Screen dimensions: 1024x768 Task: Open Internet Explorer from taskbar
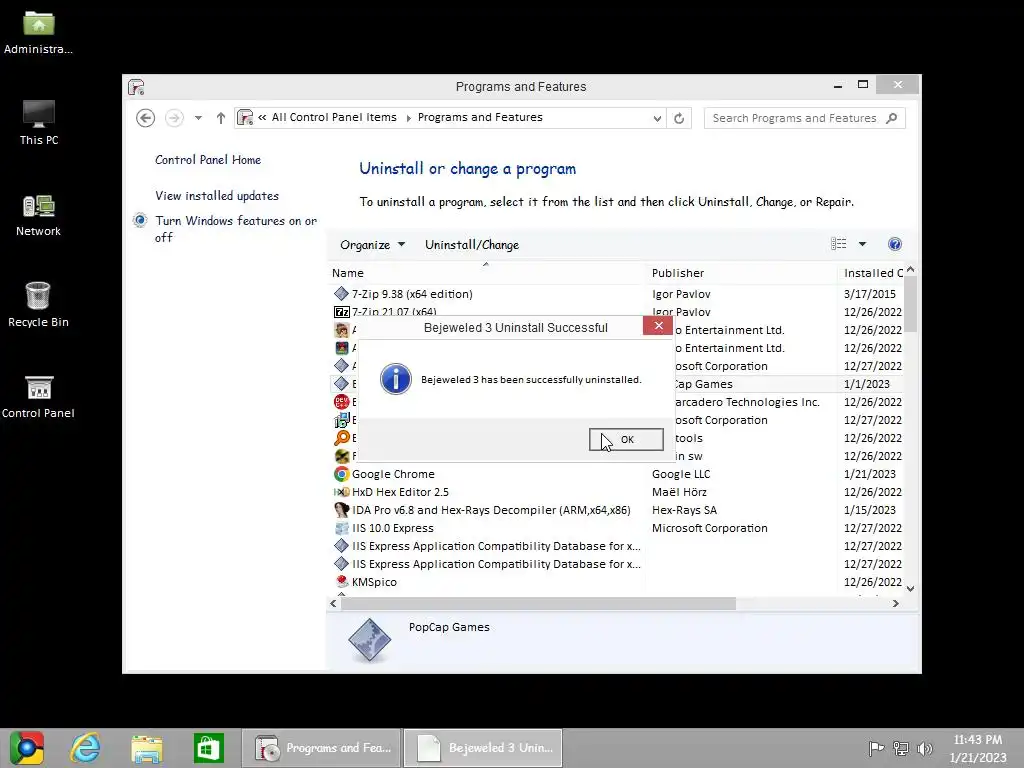tap(86, 748)
